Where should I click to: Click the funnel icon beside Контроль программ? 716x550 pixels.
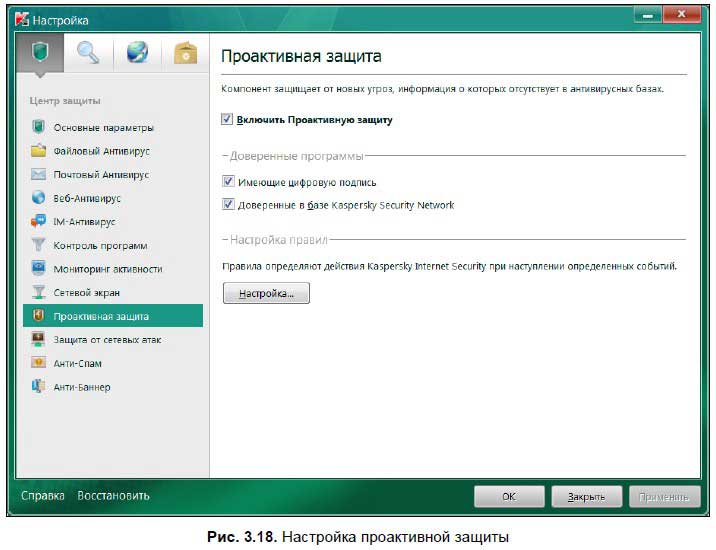tap(38, 245)
